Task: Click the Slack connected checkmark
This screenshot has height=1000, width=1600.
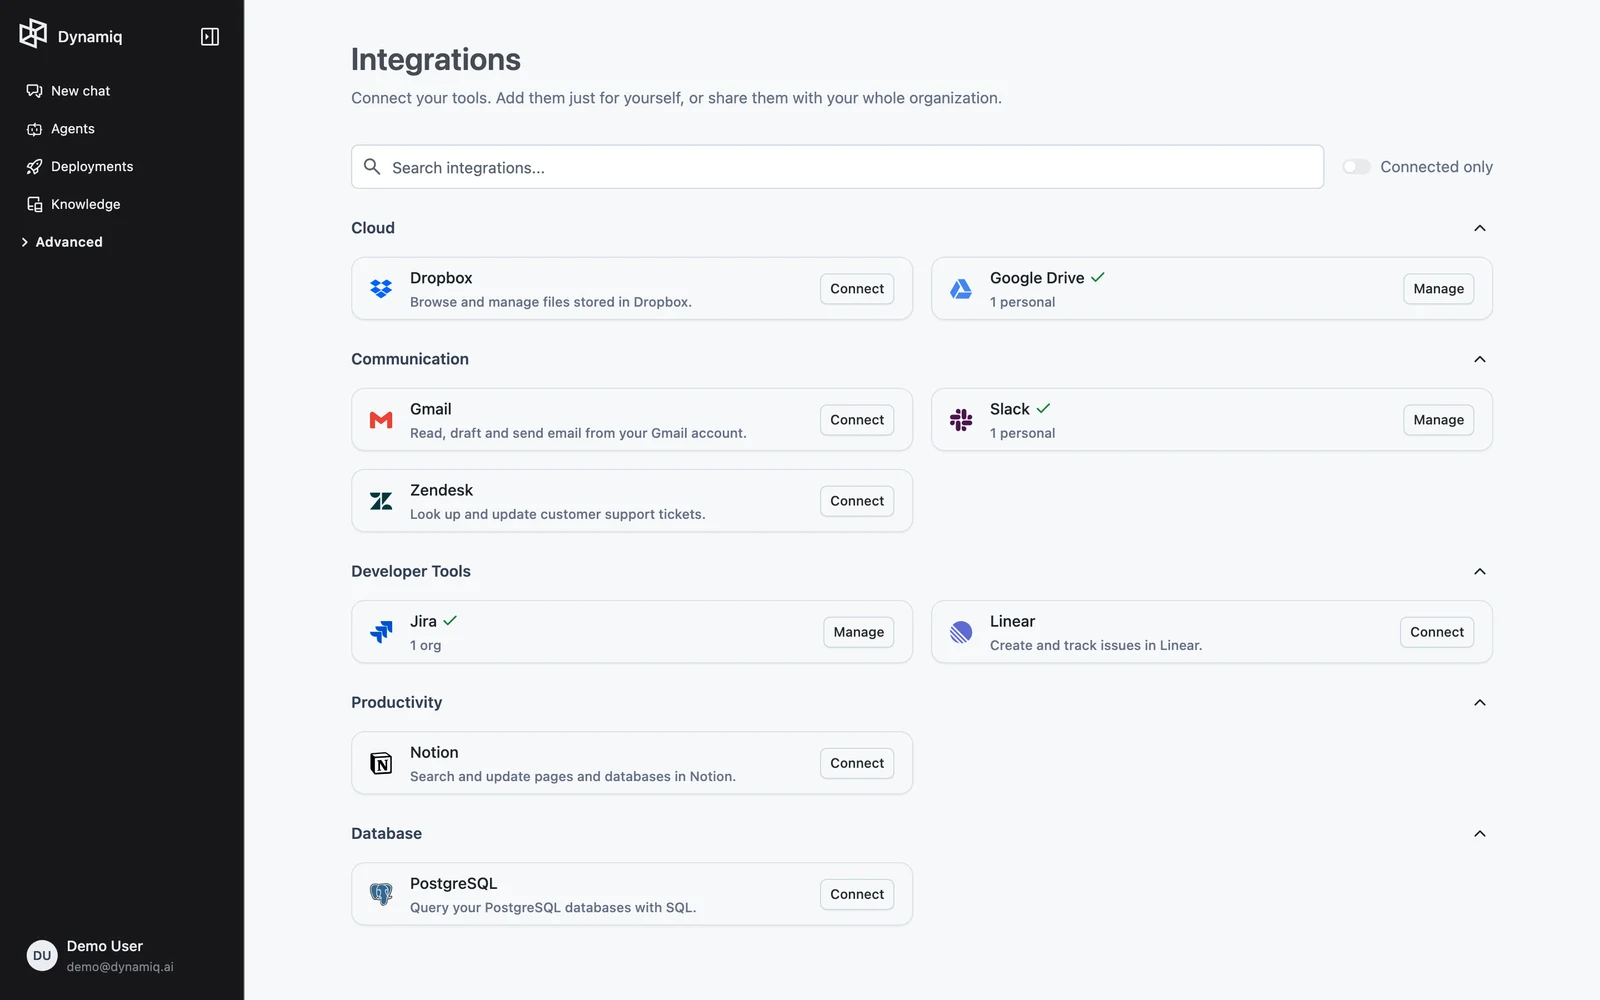Action: (x=1043, y=409)
